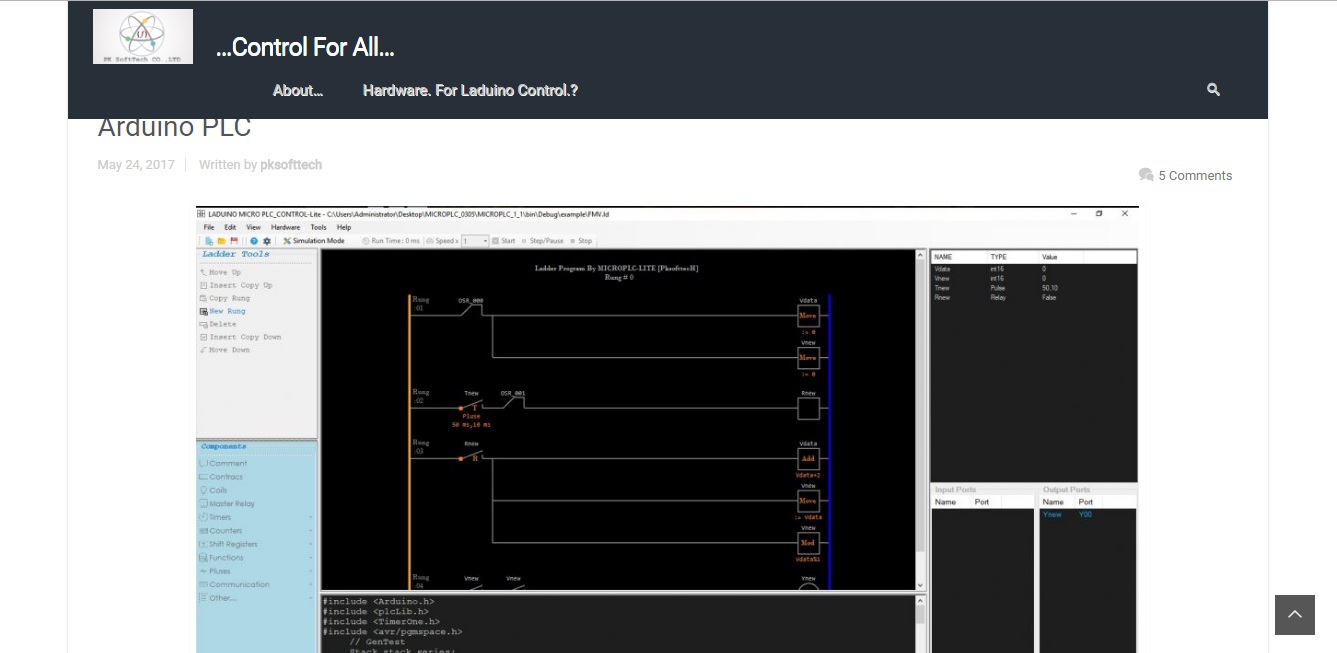
Task: Open the website search magnifier icon
Action: pos(1213,90)
